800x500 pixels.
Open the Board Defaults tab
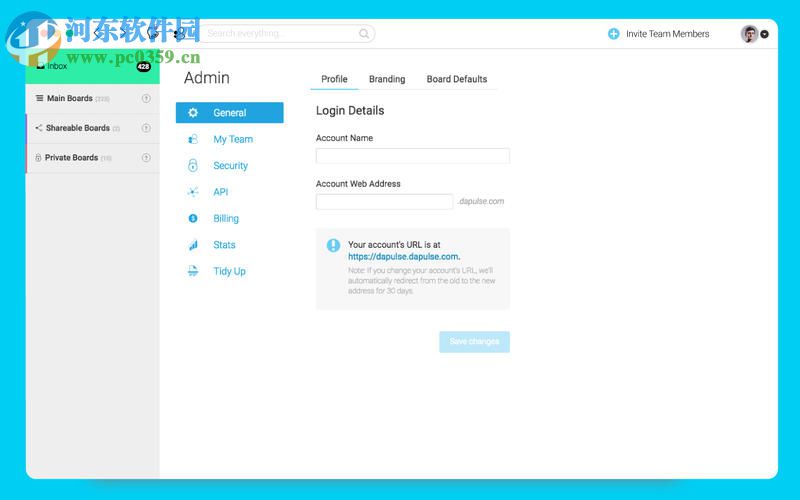point(457,79)
